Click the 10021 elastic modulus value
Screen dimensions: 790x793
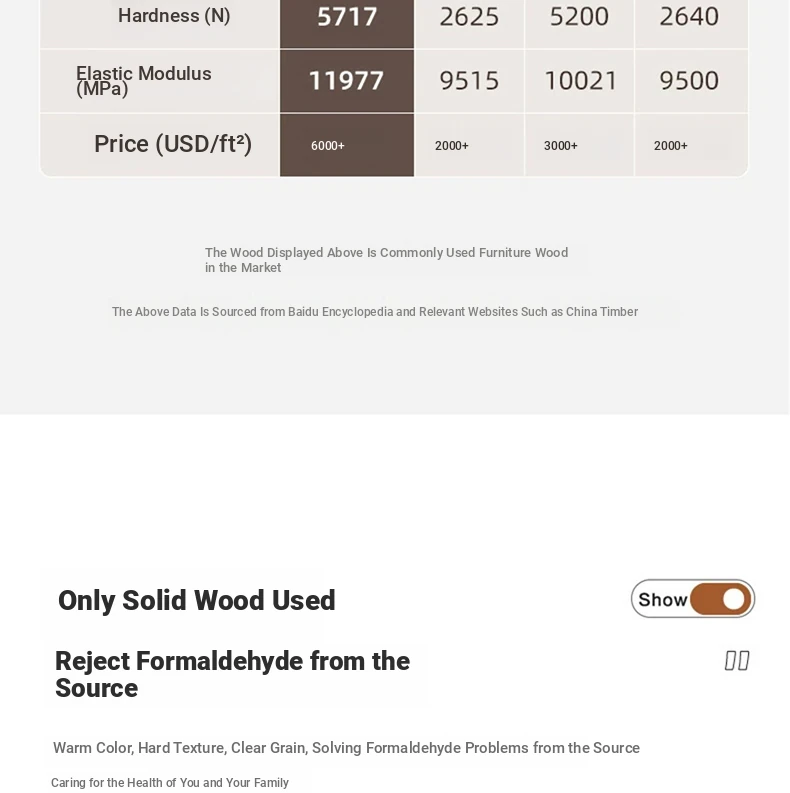point(581,81)
